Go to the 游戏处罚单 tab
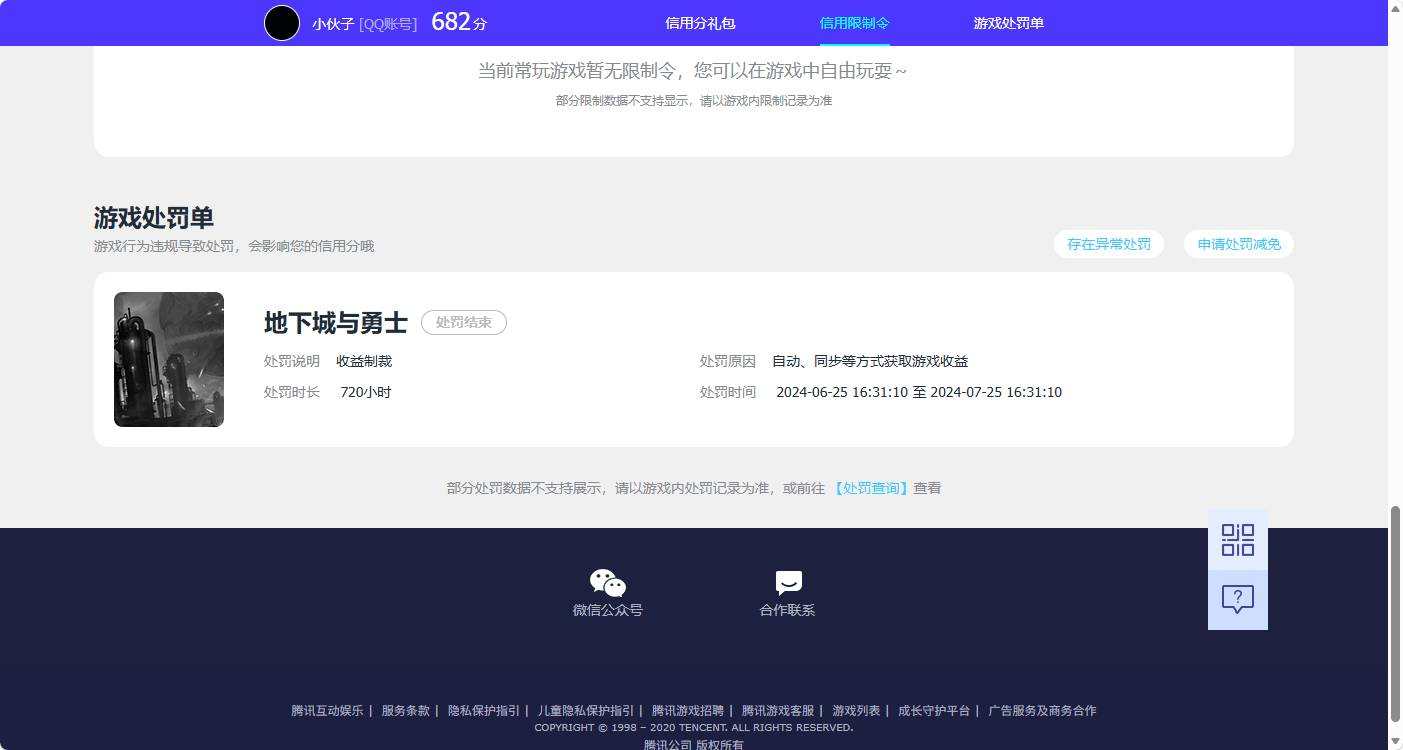 (x=1008, y=23)
